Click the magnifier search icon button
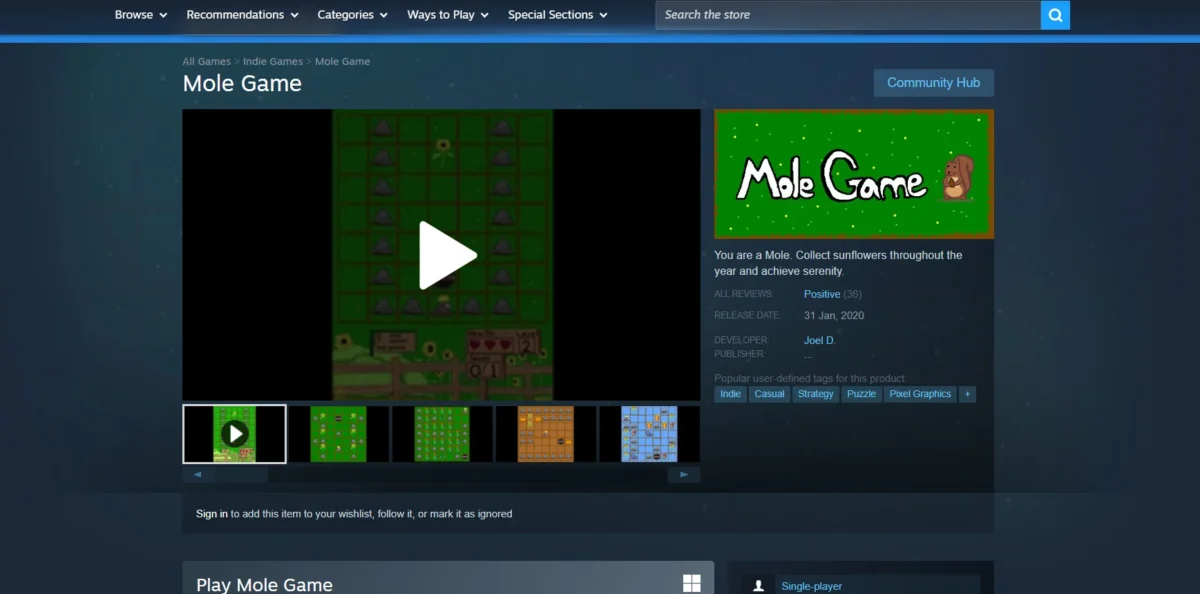The height and width of the screenshot is (594, 1200). click(1055, 15)
